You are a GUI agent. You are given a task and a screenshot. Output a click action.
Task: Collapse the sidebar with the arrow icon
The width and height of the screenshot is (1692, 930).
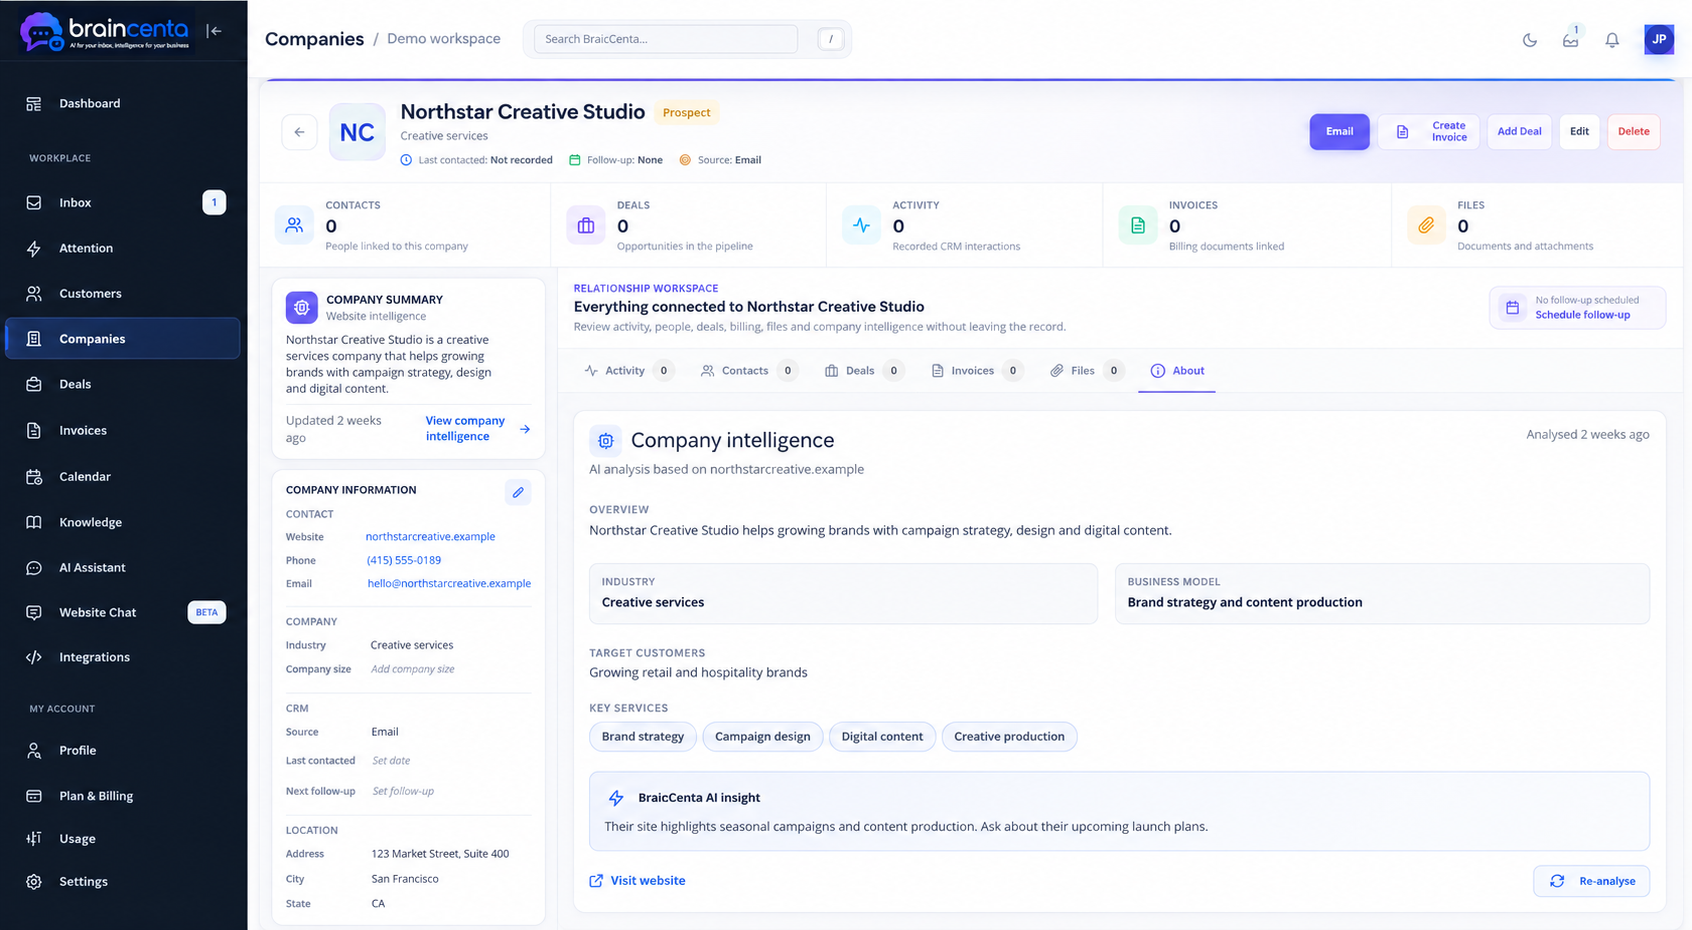pyautogui.click(x=214, y=31)
